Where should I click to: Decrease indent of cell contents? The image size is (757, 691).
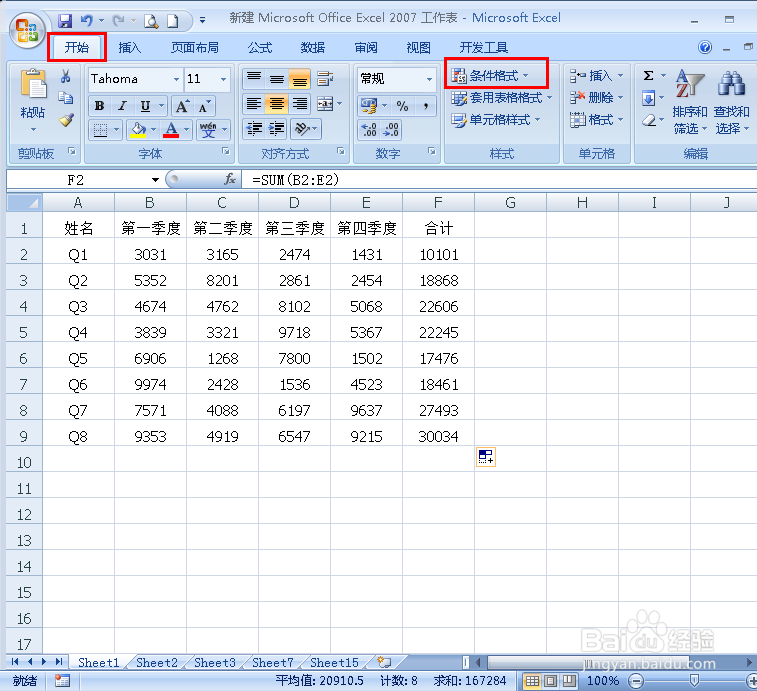click(254, 129)
